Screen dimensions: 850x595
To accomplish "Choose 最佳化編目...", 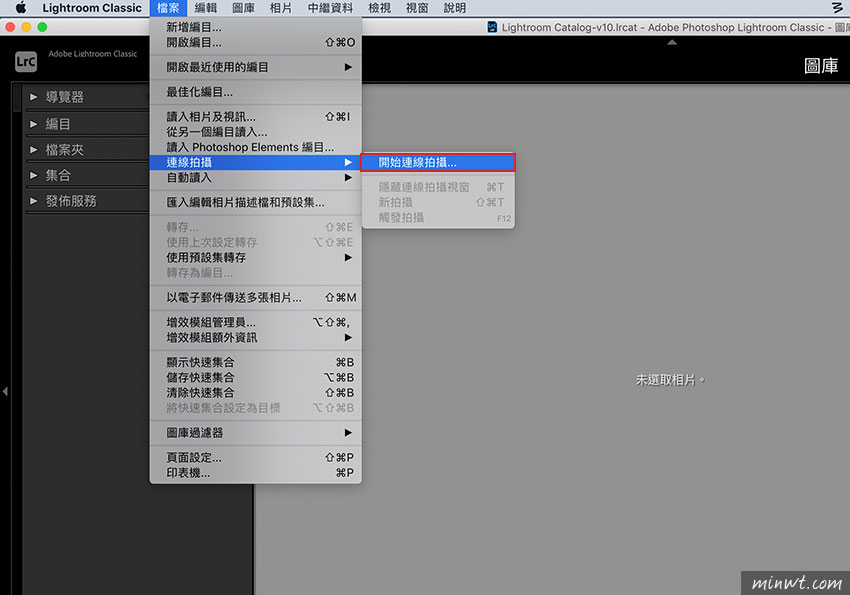I will [255, 92].
